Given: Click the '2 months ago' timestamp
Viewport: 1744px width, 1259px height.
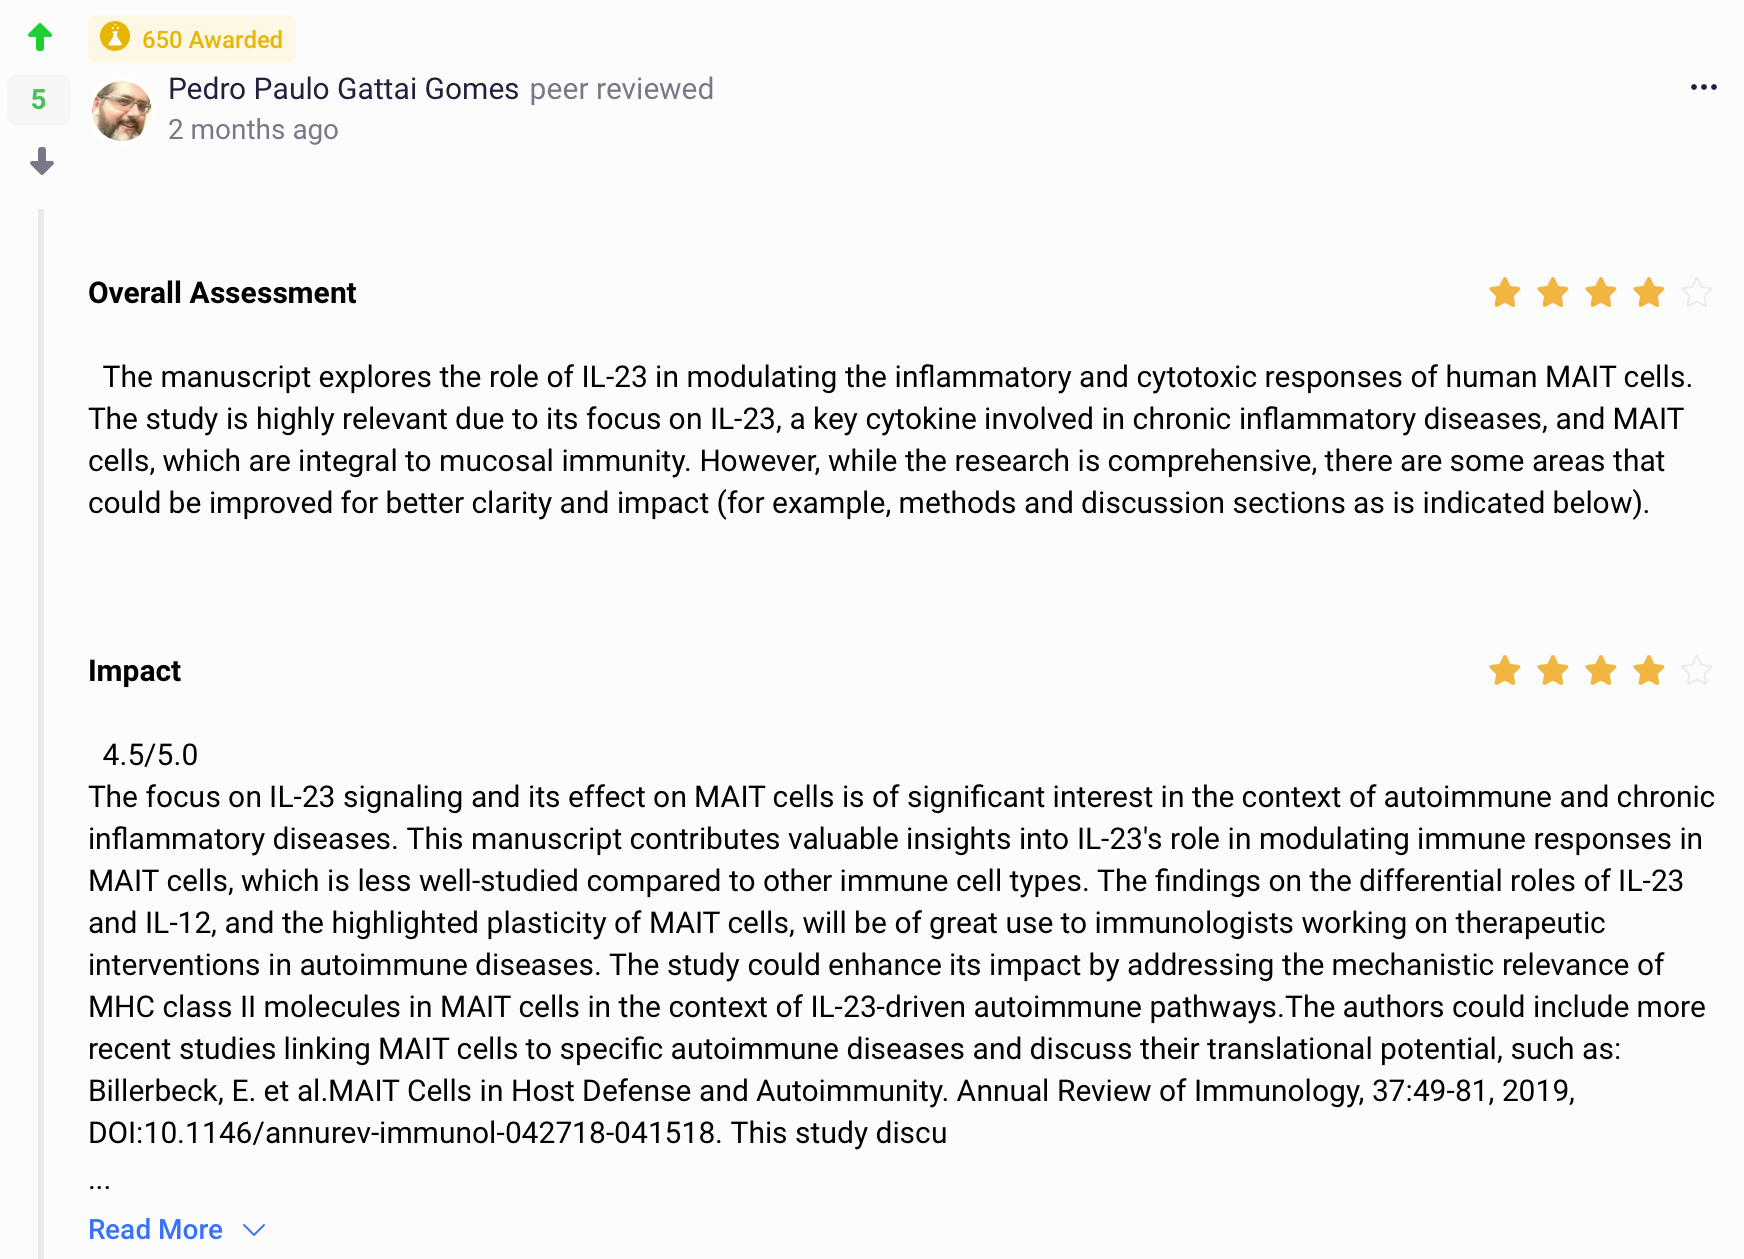Looking at the screenshot, I should click(x=253, y=130).
